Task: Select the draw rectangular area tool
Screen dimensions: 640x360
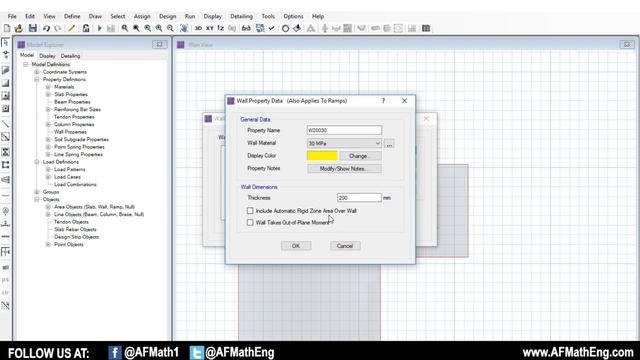Action: click(x=5, y=83)
